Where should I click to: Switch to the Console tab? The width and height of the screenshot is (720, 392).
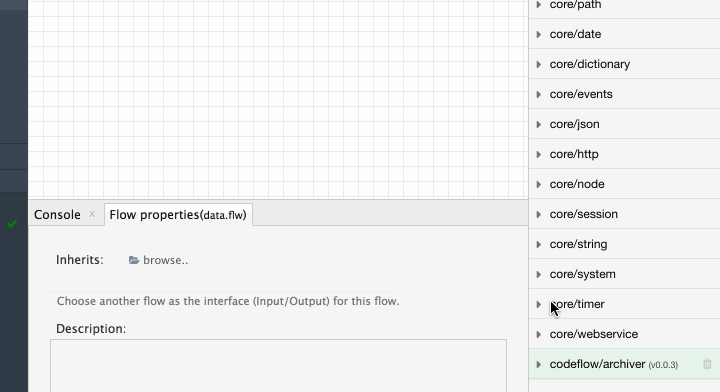tap(57, 214)
